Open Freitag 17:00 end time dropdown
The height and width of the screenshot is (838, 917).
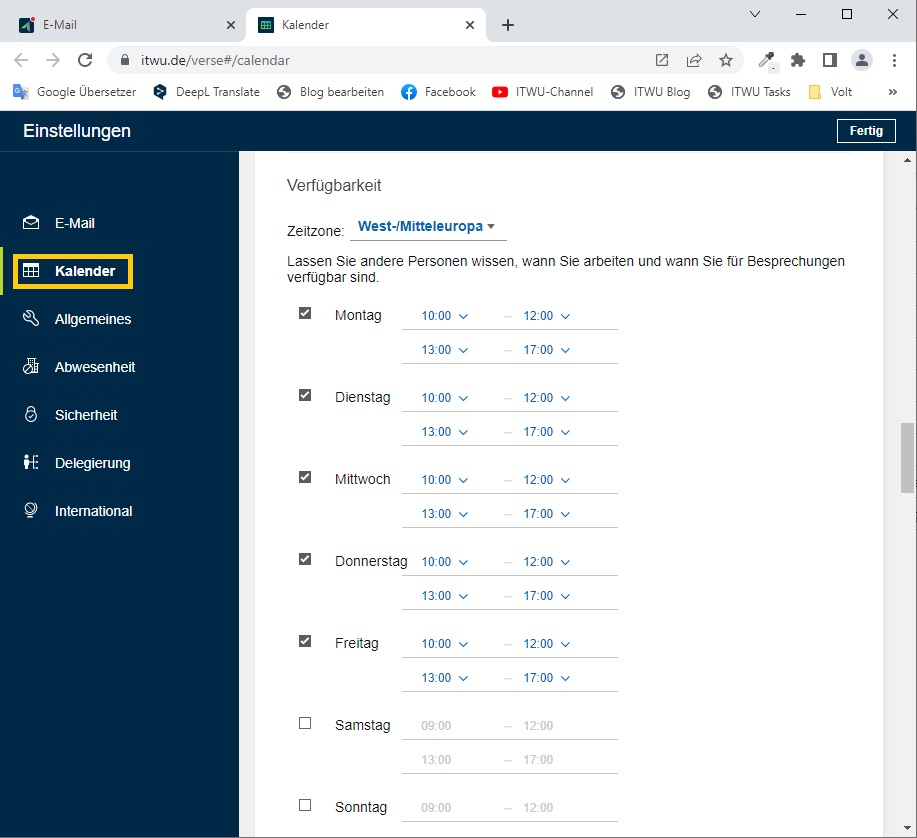click(x=546, y=678)
